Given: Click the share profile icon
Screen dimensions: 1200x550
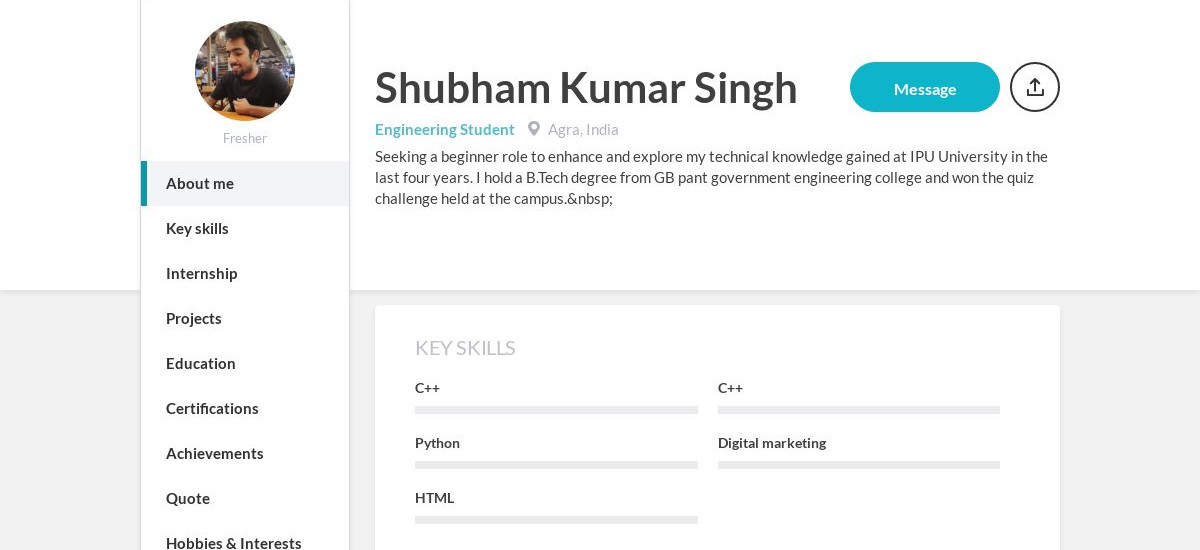Looking at the screenshot, I should 1035,87.
